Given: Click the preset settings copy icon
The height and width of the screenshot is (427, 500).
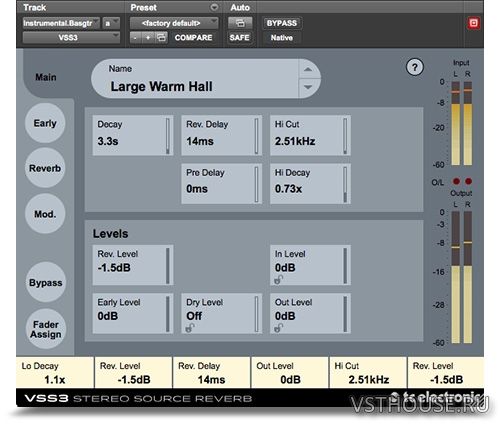Looking at the screenshot, I should pos(161,38).
